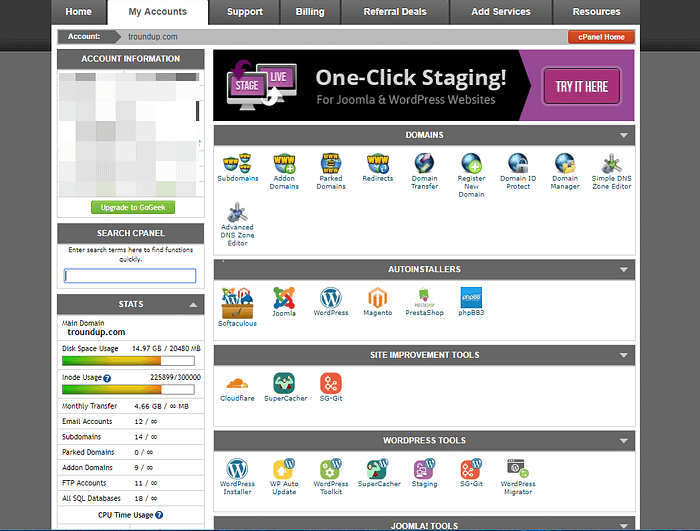Viewport: 700px width, 531px height.
Task: Collapse the Domains section
Action: (x=624, y=135)
